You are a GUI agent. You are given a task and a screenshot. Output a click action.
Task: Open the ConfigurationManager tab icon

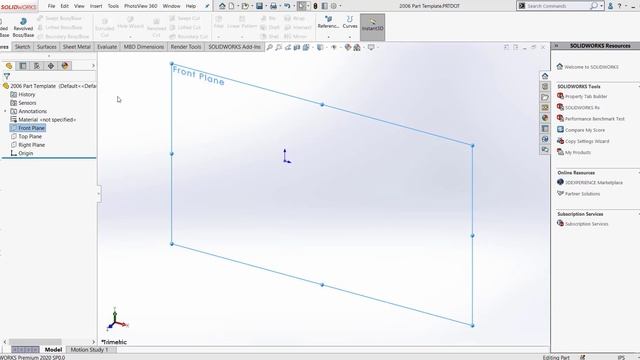(x=37, y=66)
